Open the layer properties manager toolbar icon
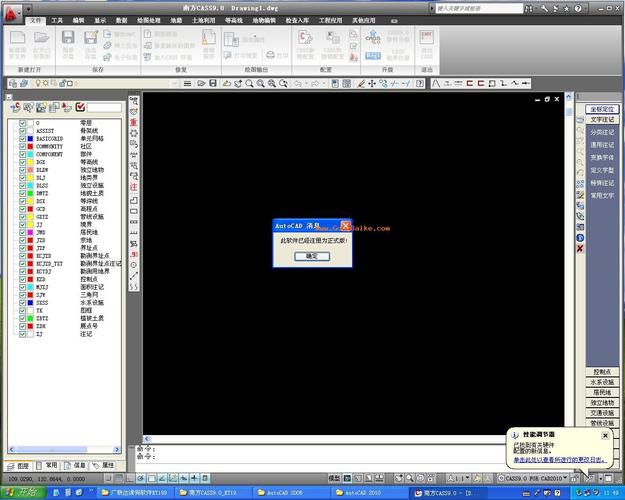Image resolution: width=625 pixels, height=500 pixels. click(13, 83)
